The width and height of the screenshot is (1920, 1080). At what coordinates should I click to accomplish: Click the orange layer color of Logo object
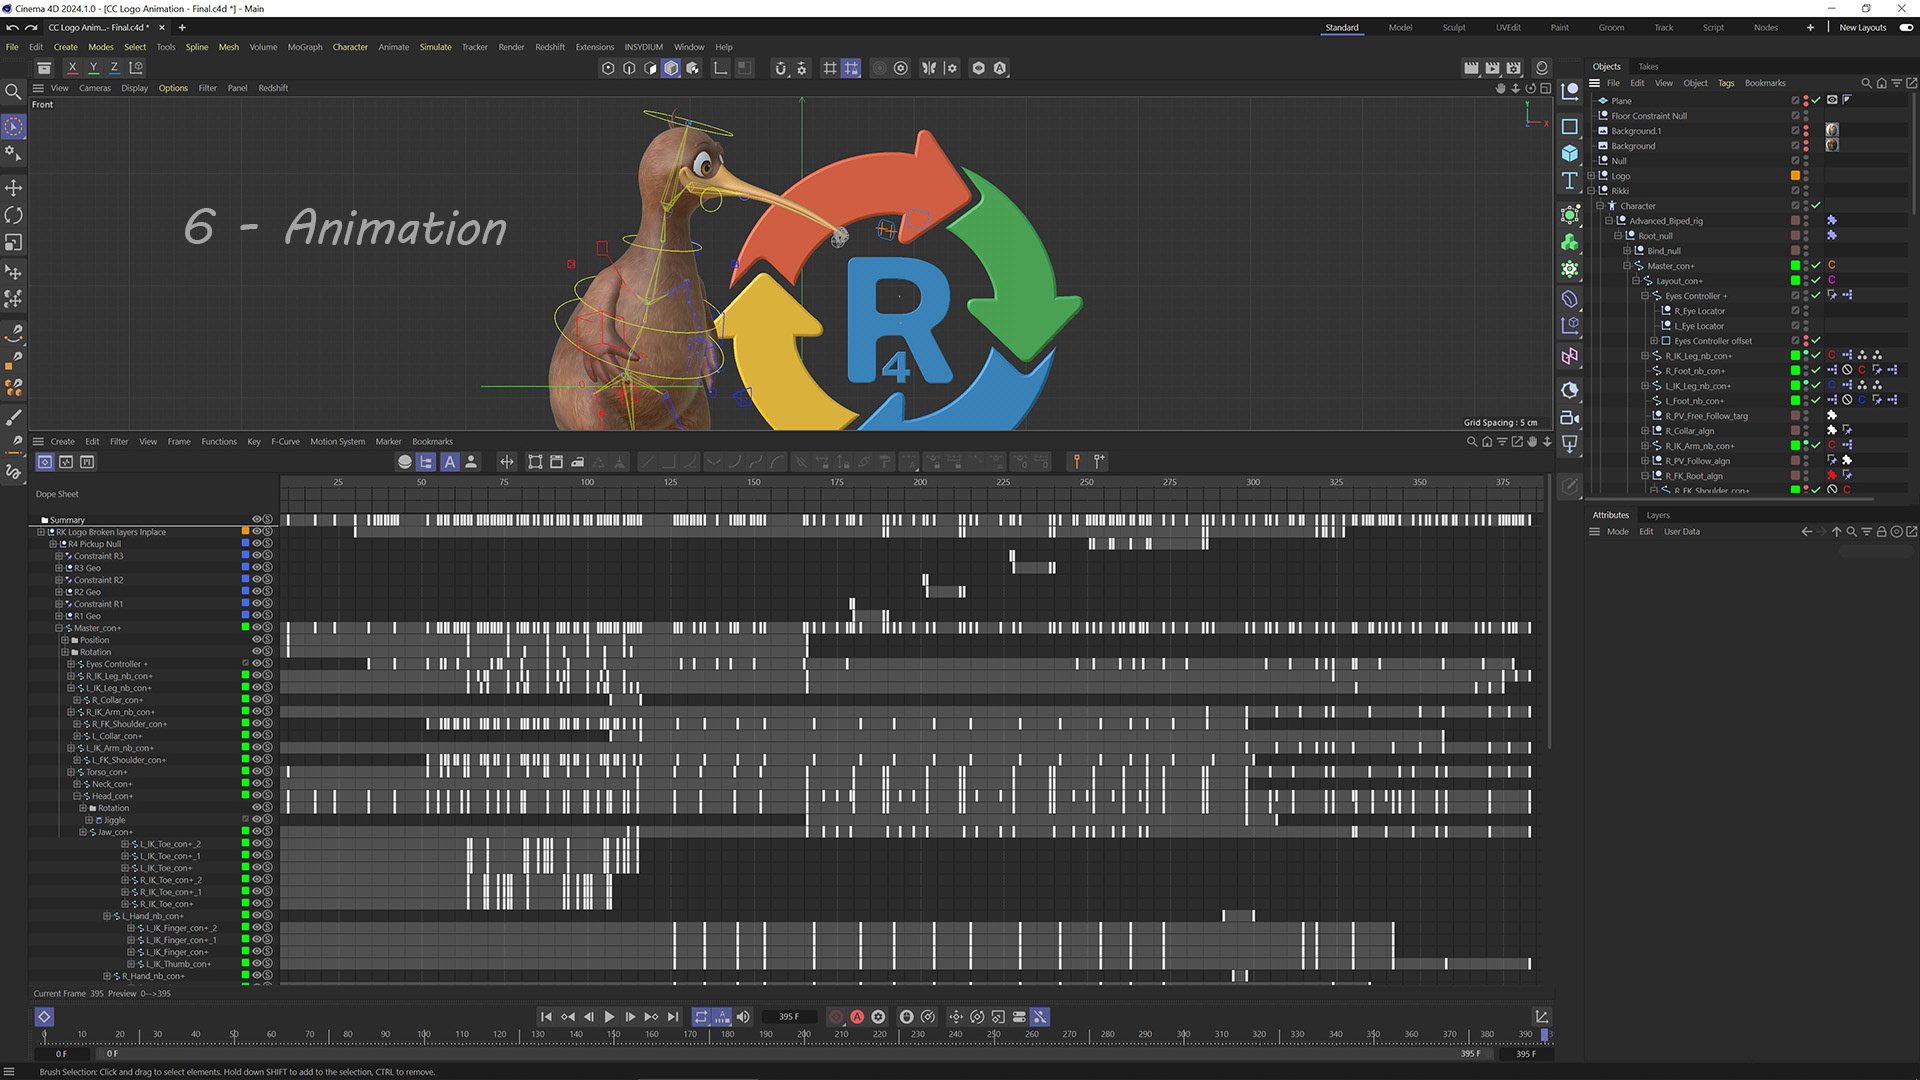click(x=1795, y=176)
